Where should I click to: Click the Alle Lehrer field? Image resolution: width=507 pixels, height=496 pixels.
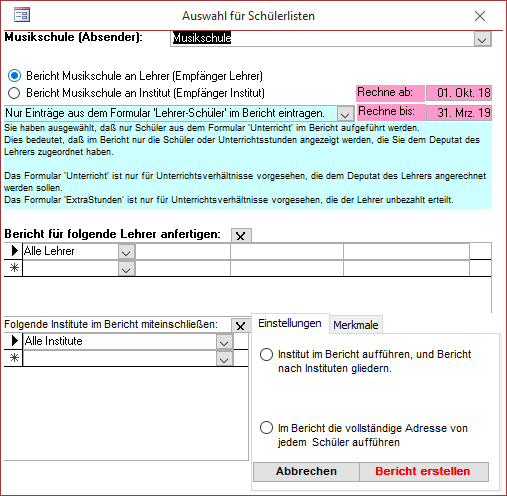[x=71, y=251]
